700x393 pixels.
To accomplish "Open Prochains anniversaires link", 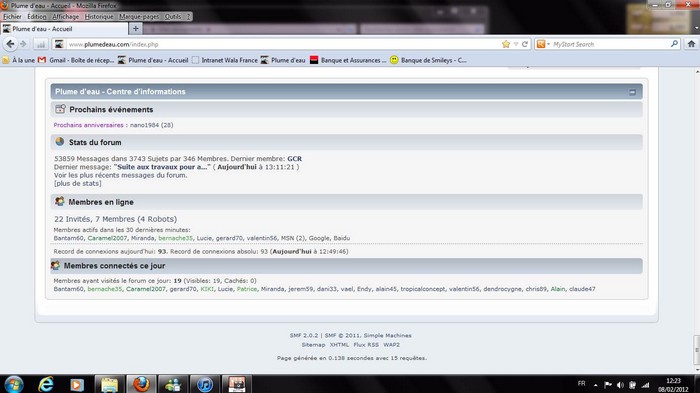I will pos(88,125).
